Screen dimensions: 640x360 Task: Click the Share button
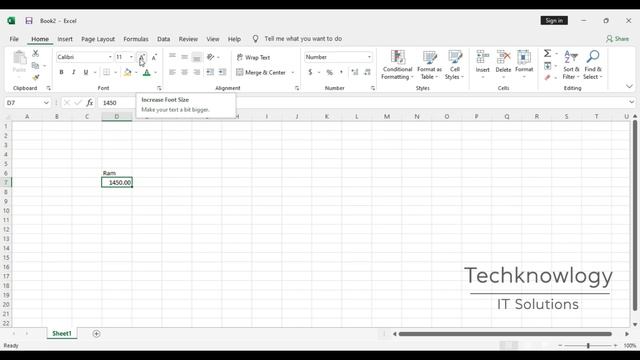(x=618, y=39)
